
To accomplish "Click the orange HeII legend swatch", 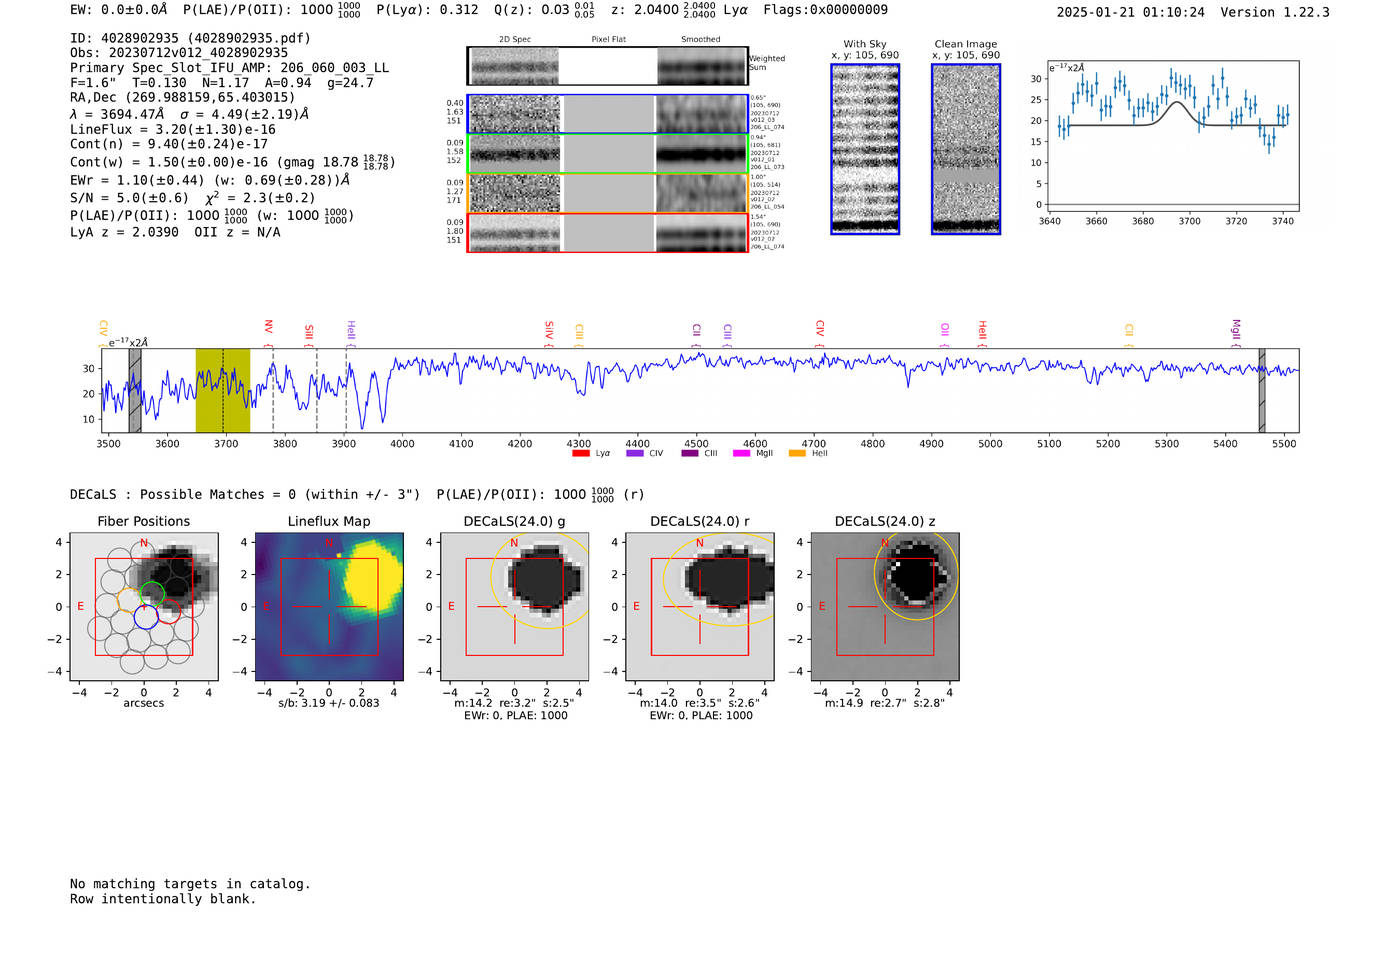I will [797, 454].
